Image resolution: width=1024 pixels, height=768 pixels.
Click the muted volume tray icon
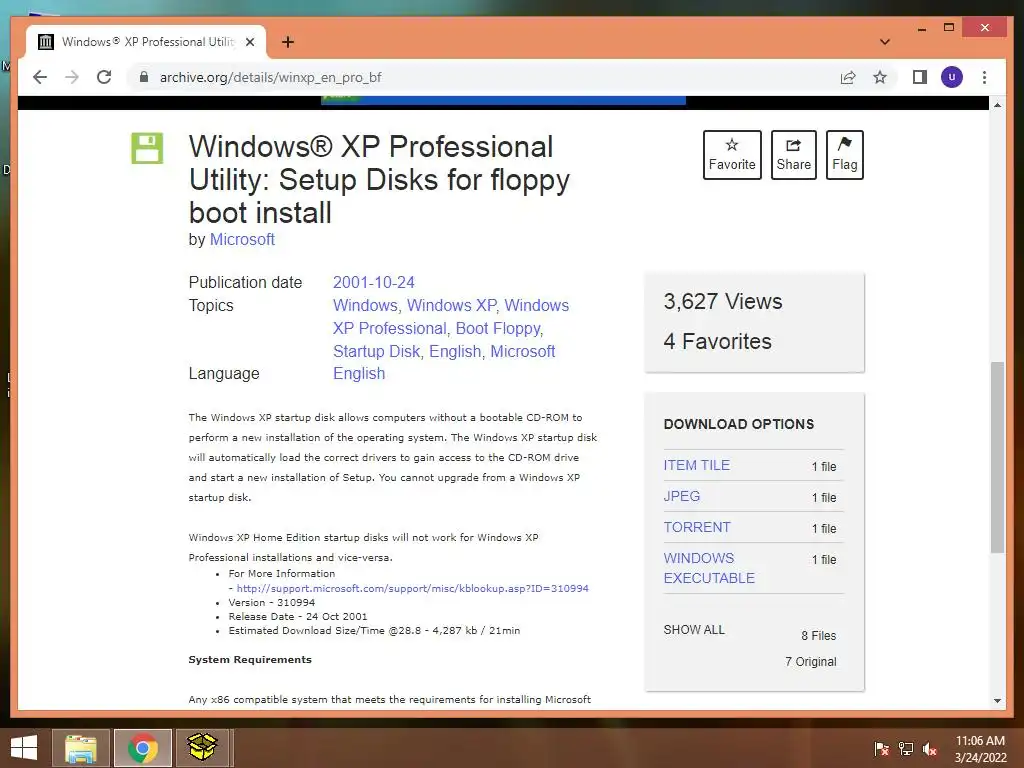(x=930, y=748)
